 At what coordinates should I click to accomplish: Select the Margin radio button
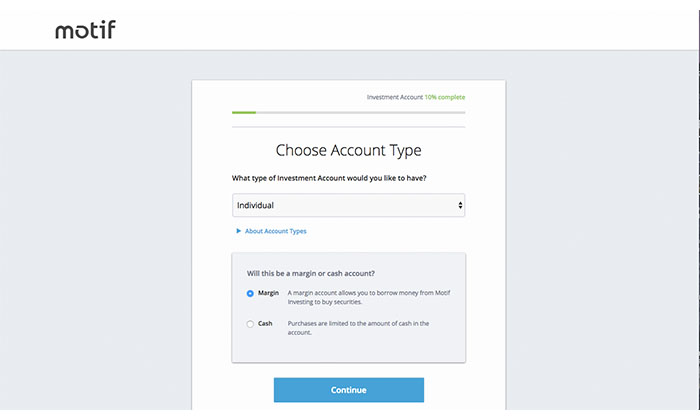coord(250,293)
